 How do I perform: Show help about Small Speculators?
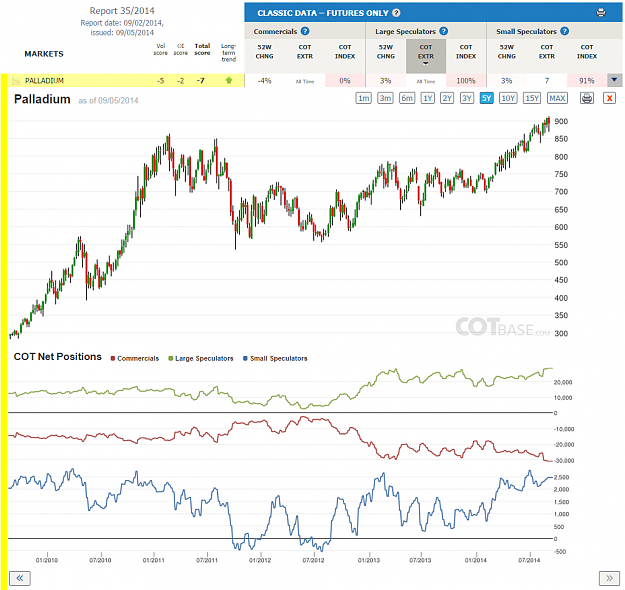point(564,31)
